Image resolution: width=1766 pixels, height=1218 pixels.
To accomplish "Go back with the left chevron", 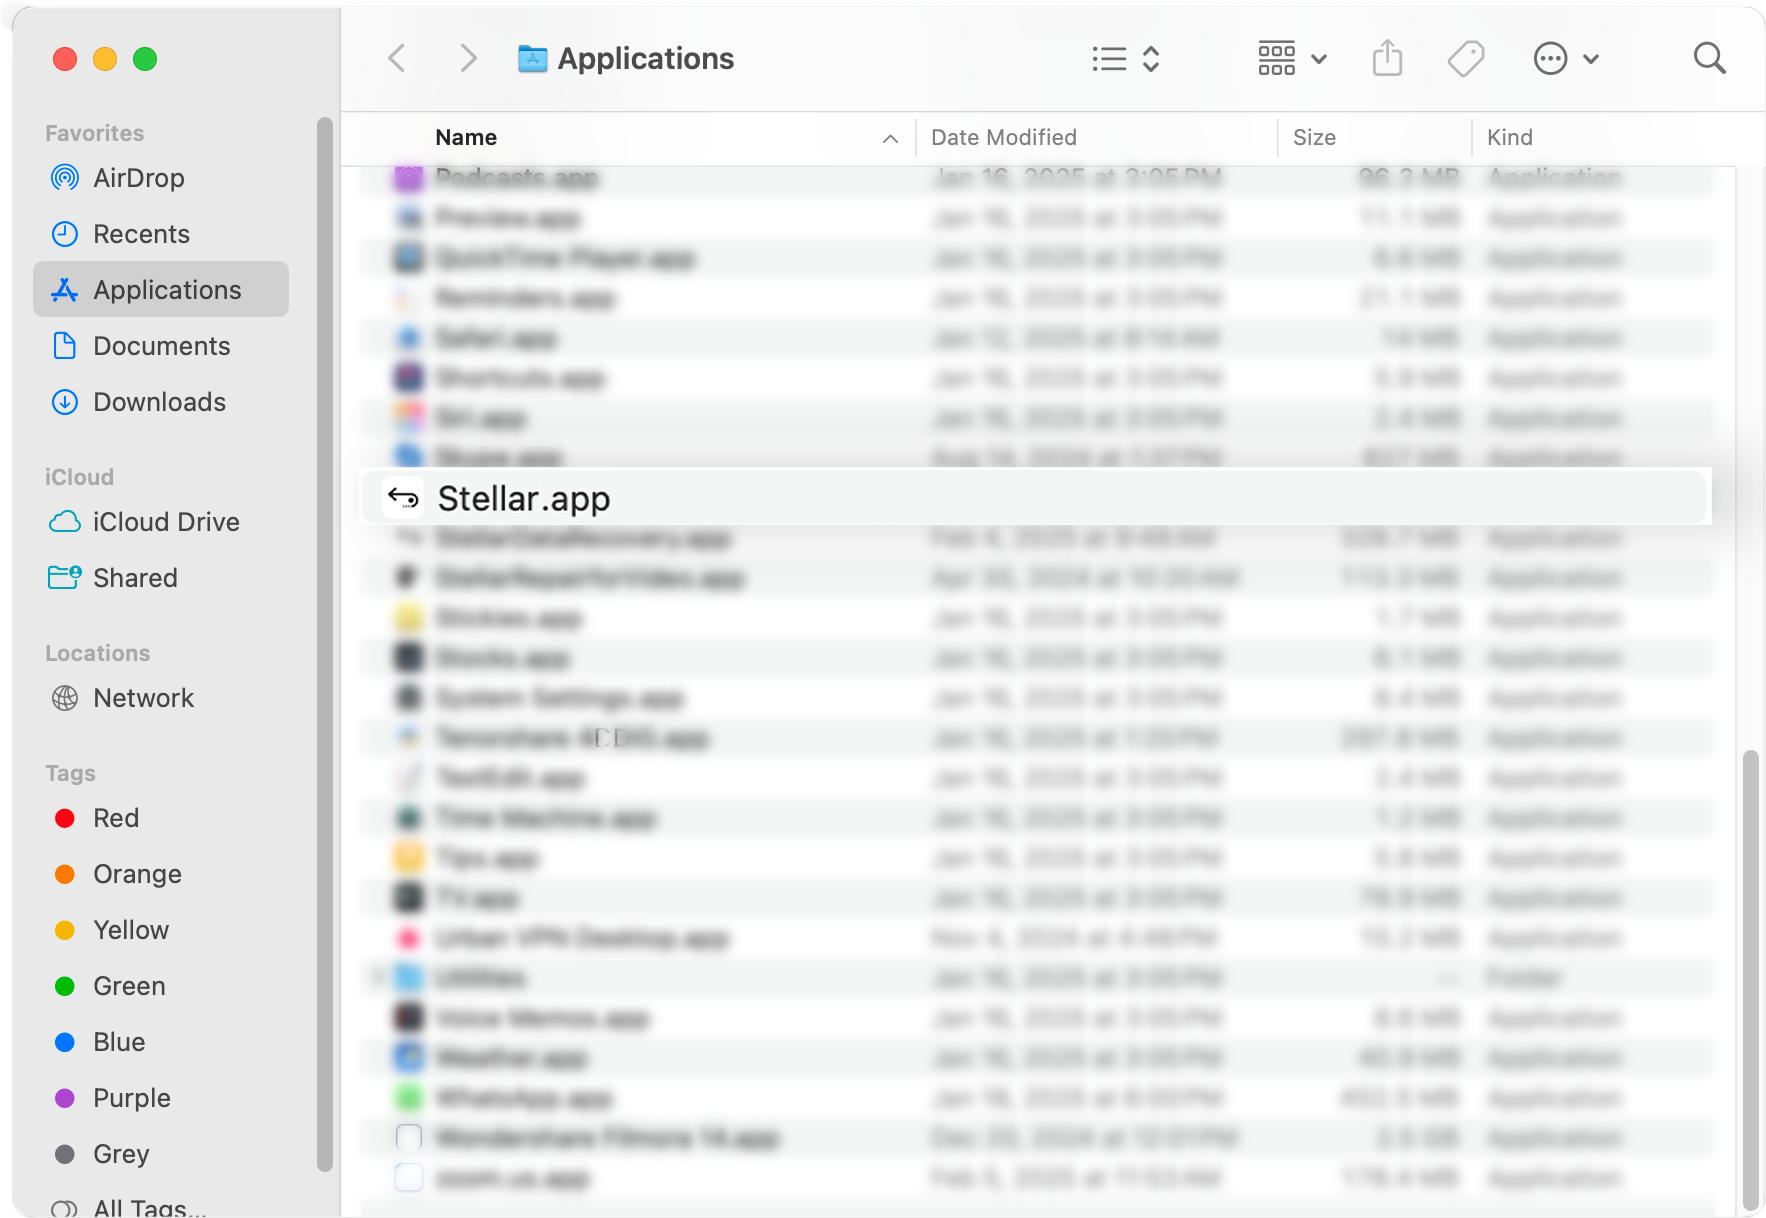I will [397, 59].
